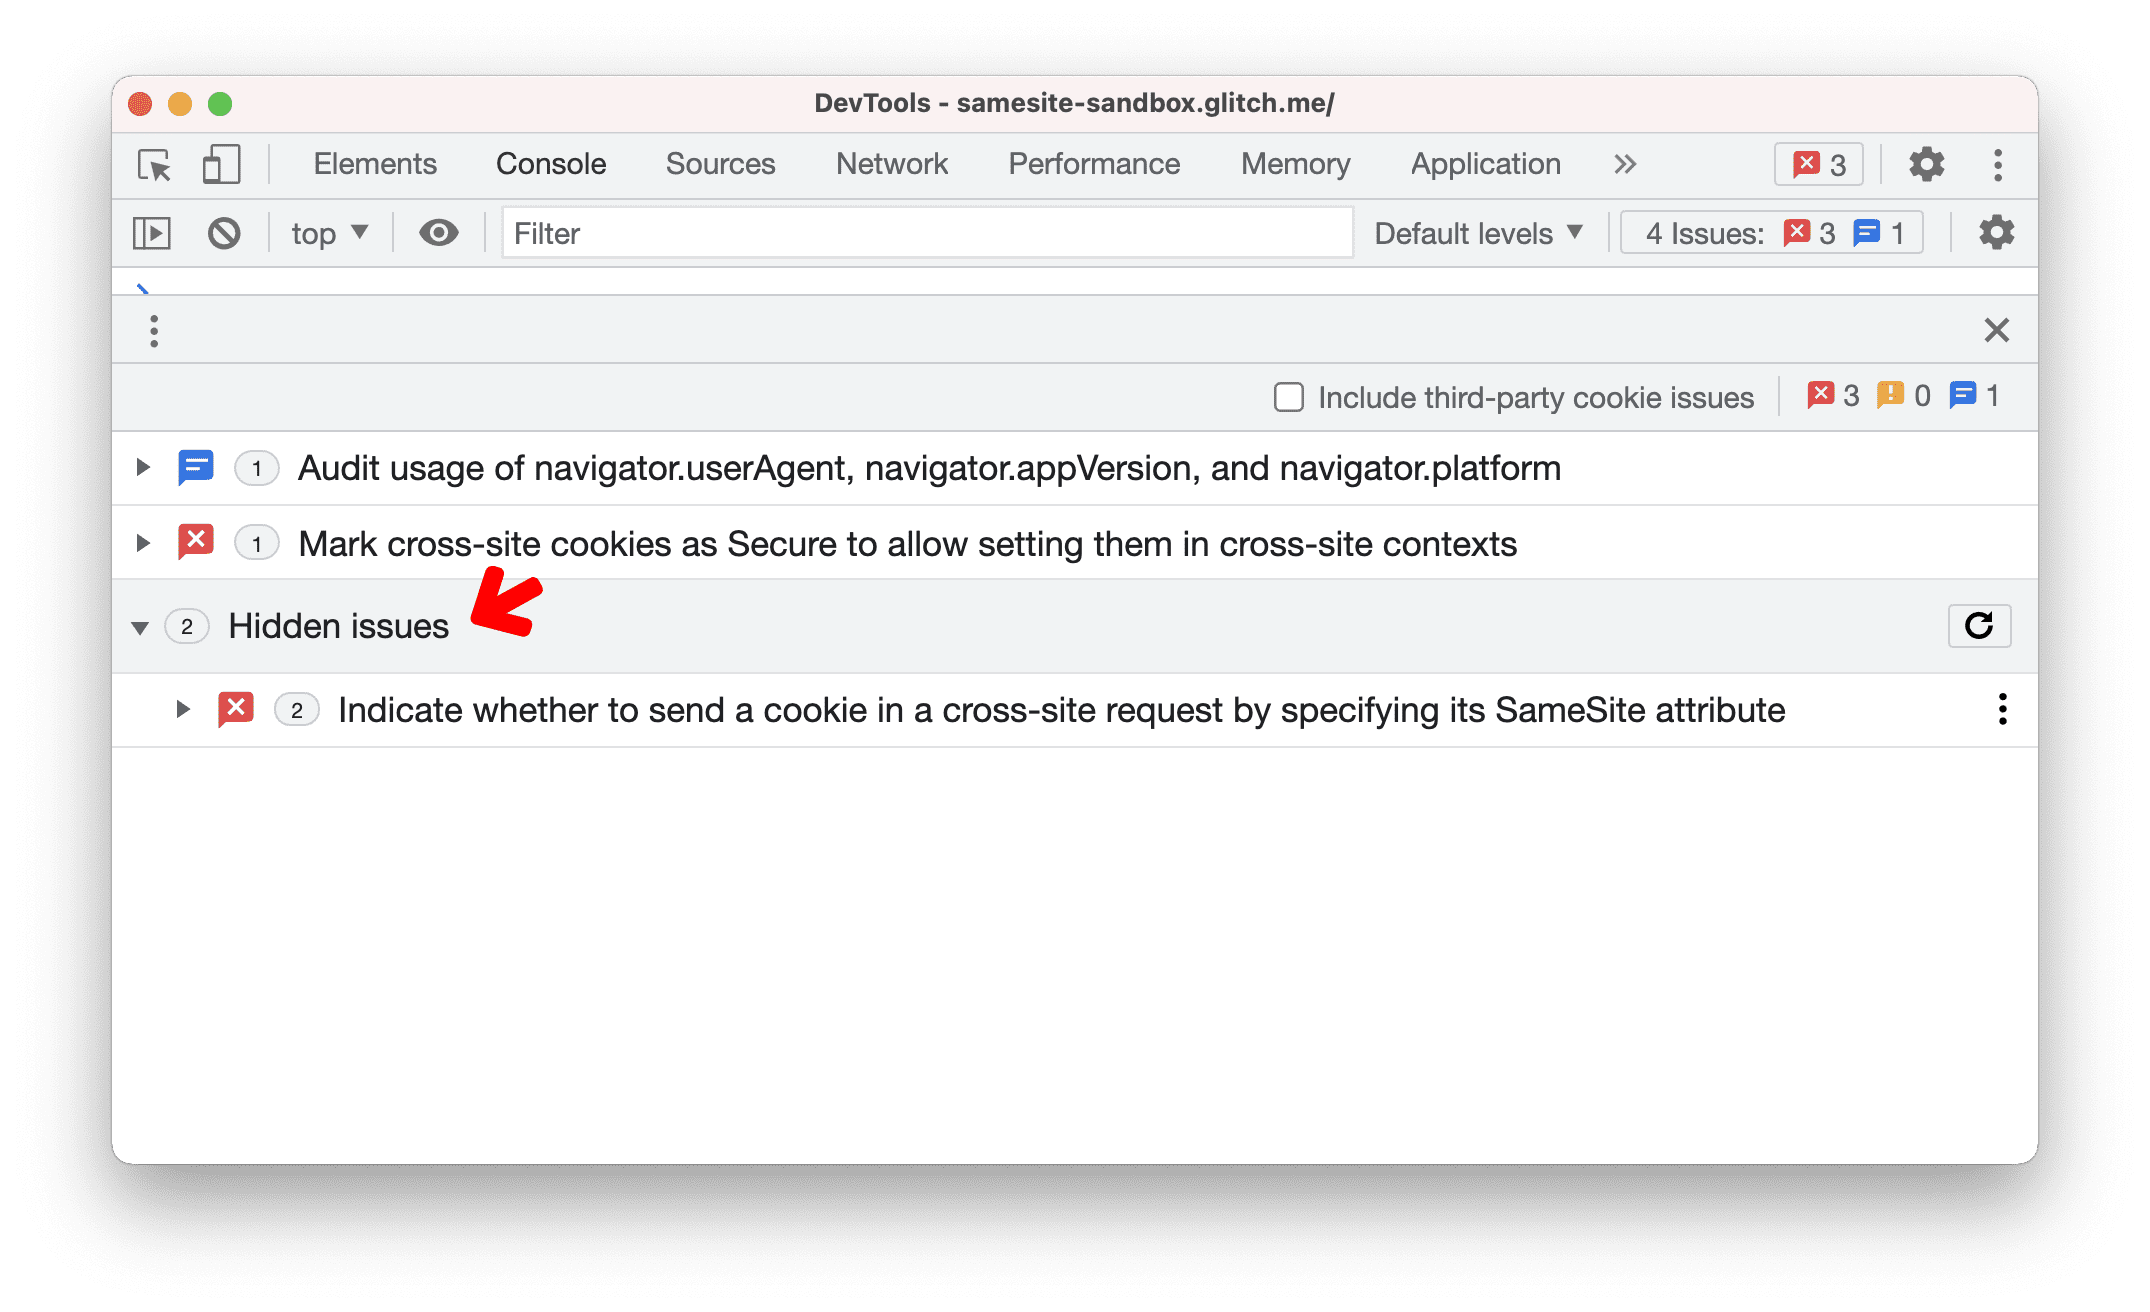The image size is (2150, 1312).
Task: Toggle the inspect element cursor icon
Action: (154, 163)
